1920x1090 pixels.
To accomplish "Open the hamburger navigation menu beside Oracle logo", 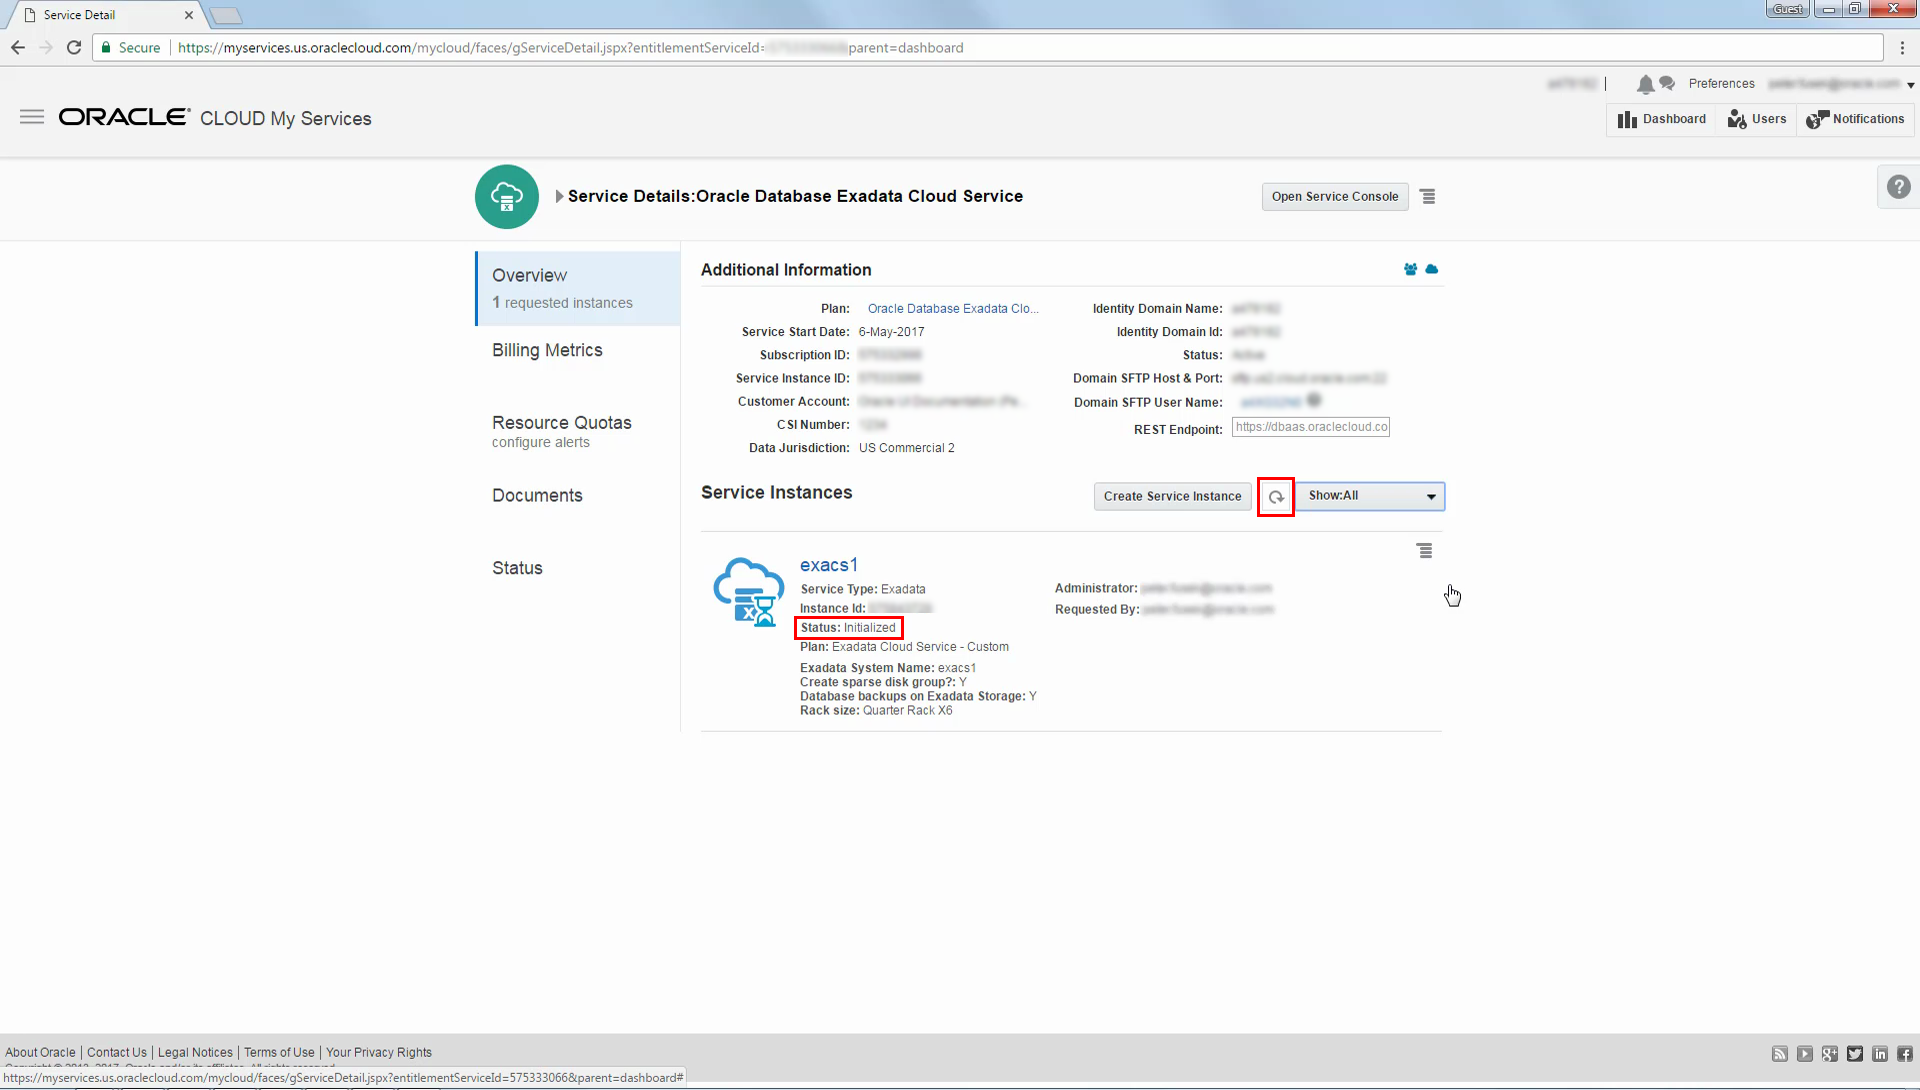I will pos(32,117).
